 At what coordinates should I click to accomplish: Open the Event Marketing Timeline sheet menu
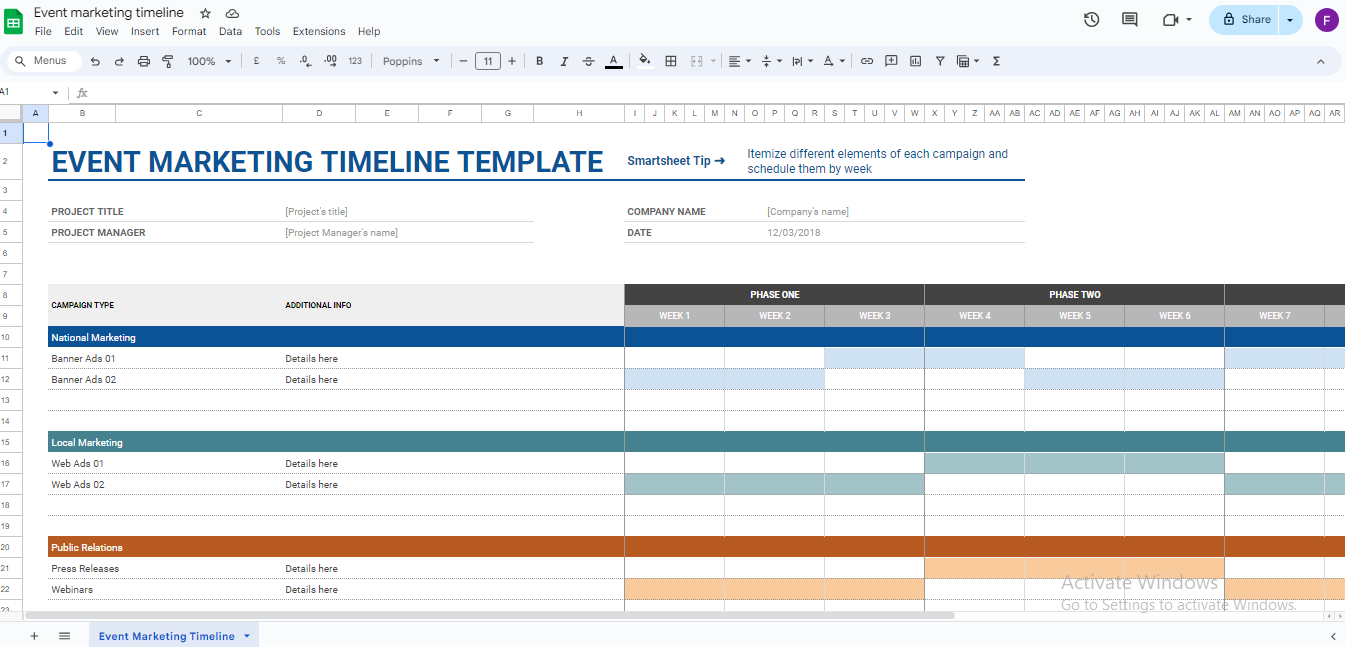point(244,635)
